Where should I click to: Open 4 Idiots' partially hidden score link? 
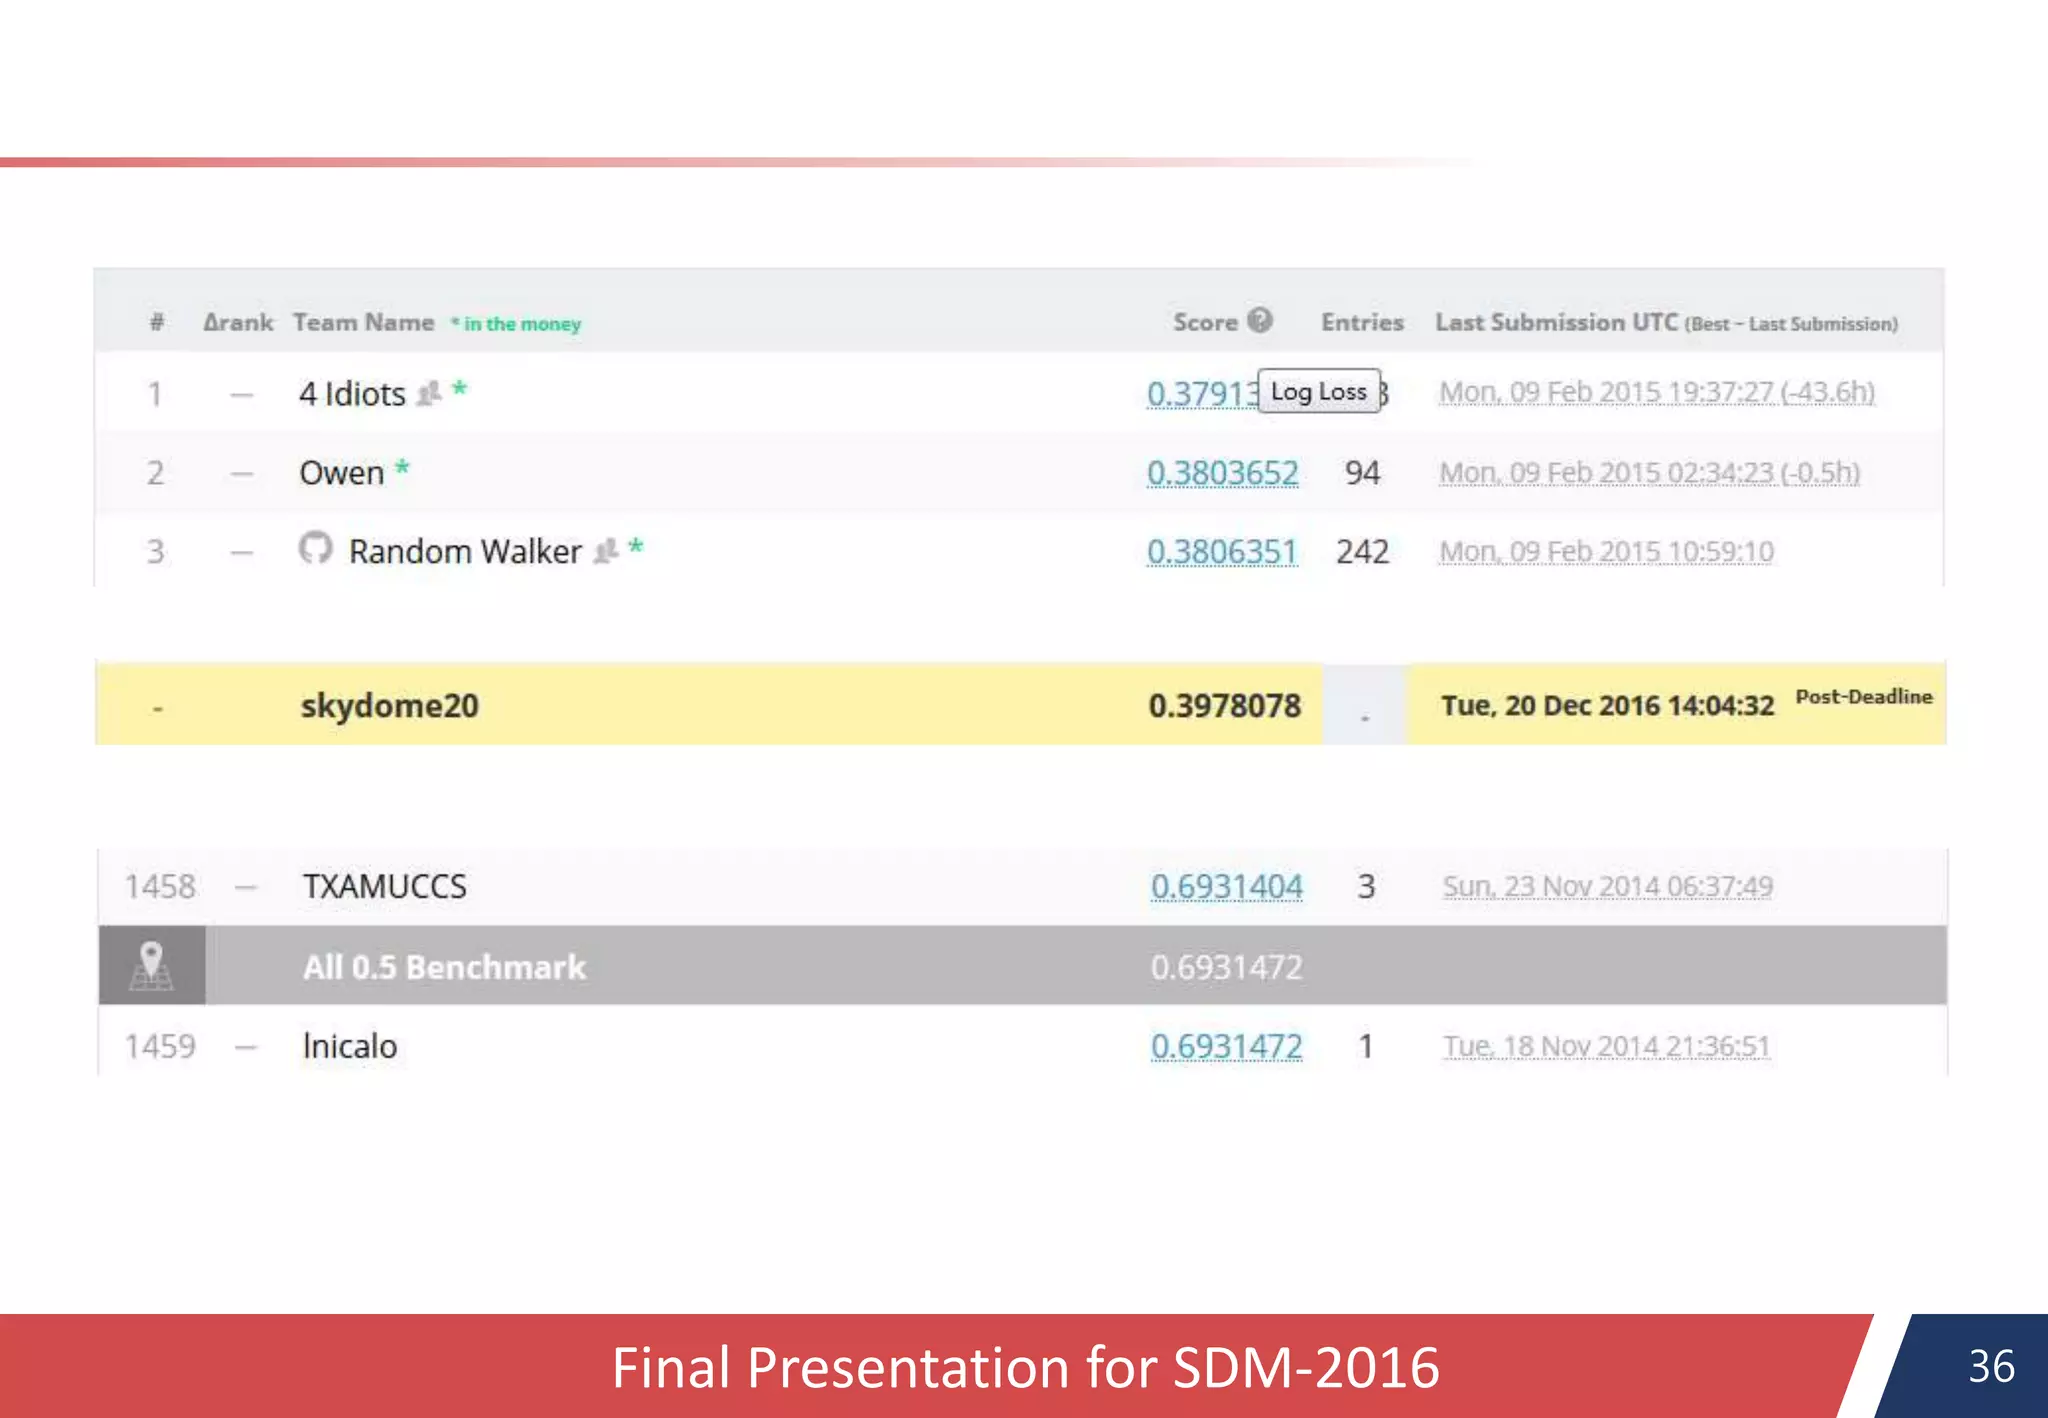[1203, 394]
